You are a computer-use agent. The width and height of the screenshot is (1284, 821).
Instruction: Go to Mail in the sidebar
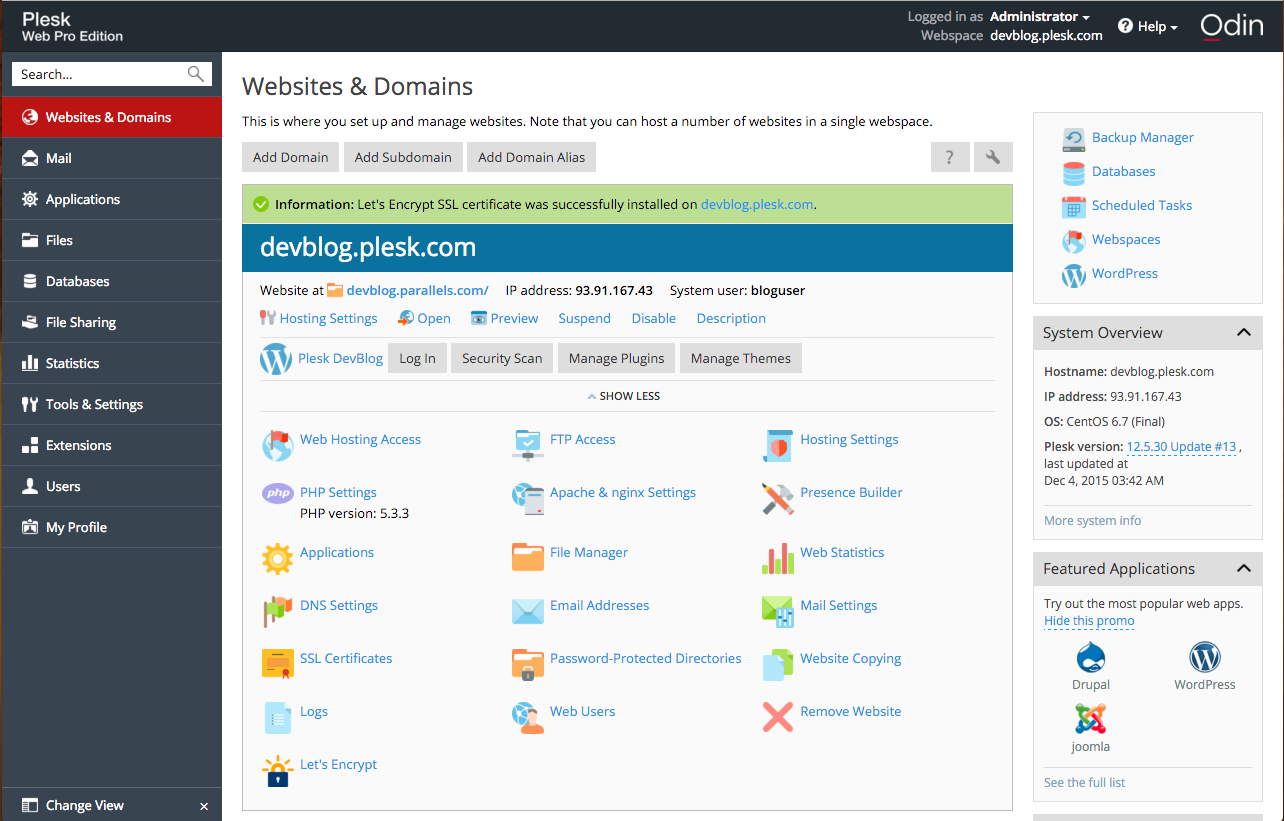click(111, 158)
